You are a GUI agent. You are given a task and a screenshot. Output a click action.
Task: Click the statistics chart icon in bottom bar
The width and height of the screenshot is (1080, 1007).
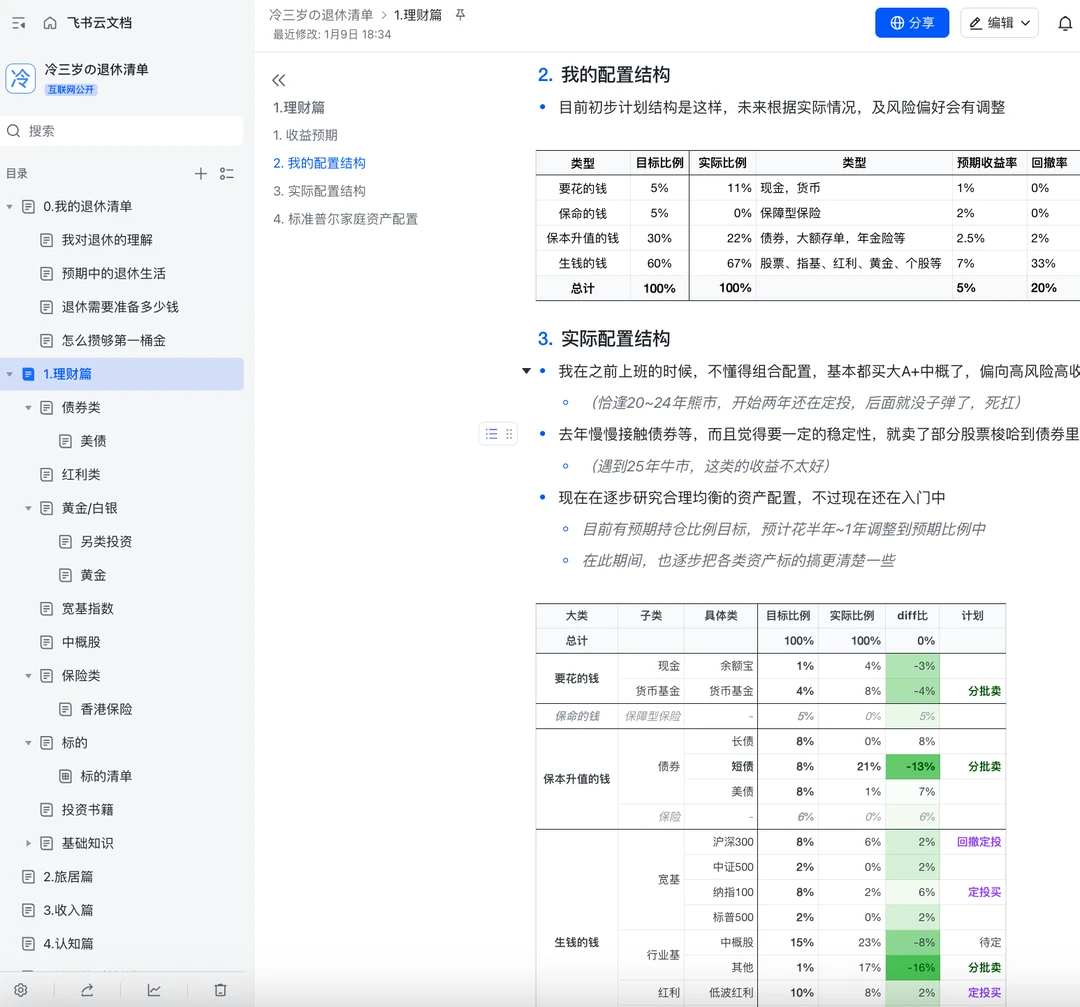(154, 990)
